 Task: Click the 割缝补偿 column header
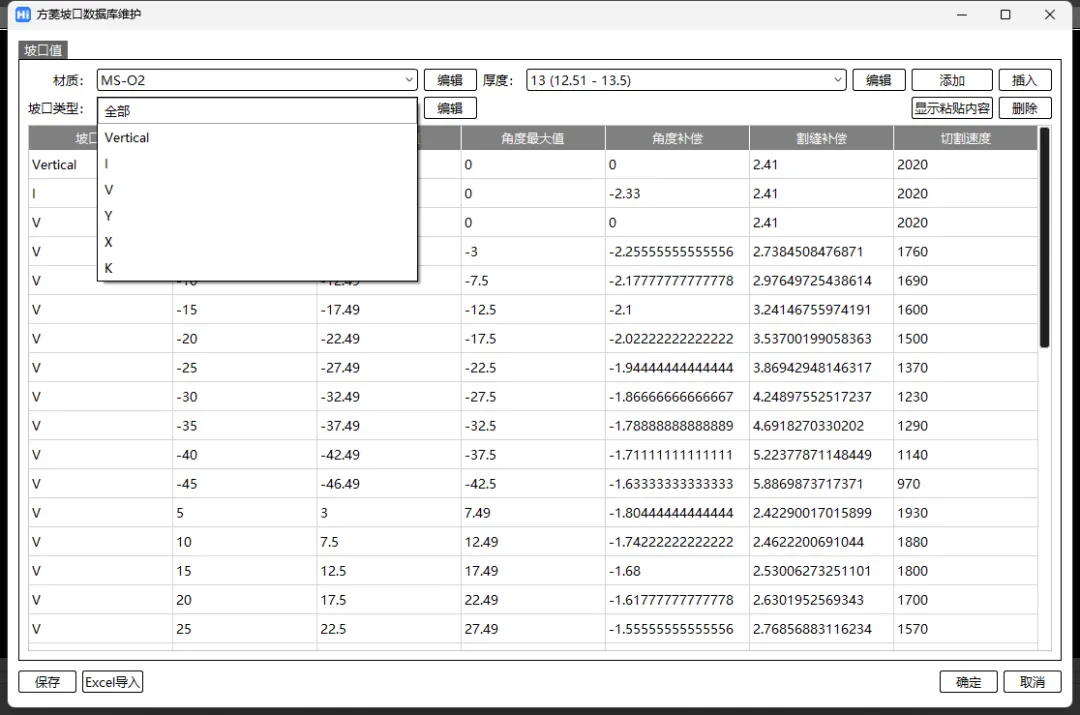[821, 138]
